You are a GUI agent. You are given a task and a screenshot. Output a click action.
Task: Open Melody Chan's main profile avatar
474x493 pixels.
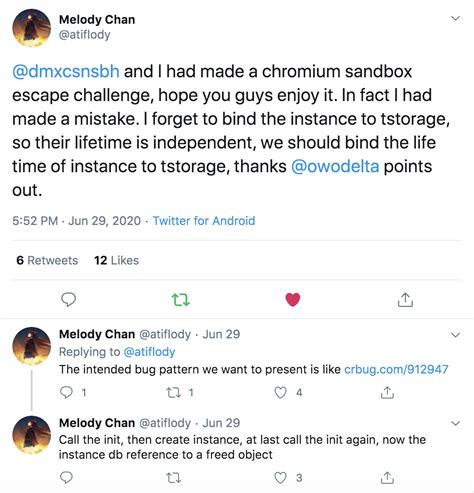pyautogui.click(x=32, y=28)
